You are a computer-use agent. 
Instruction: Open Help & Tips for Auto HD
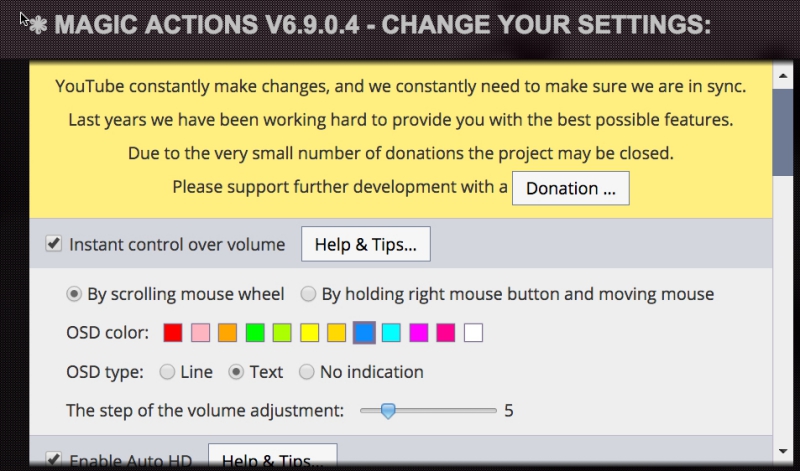click(x=272, y=460)
